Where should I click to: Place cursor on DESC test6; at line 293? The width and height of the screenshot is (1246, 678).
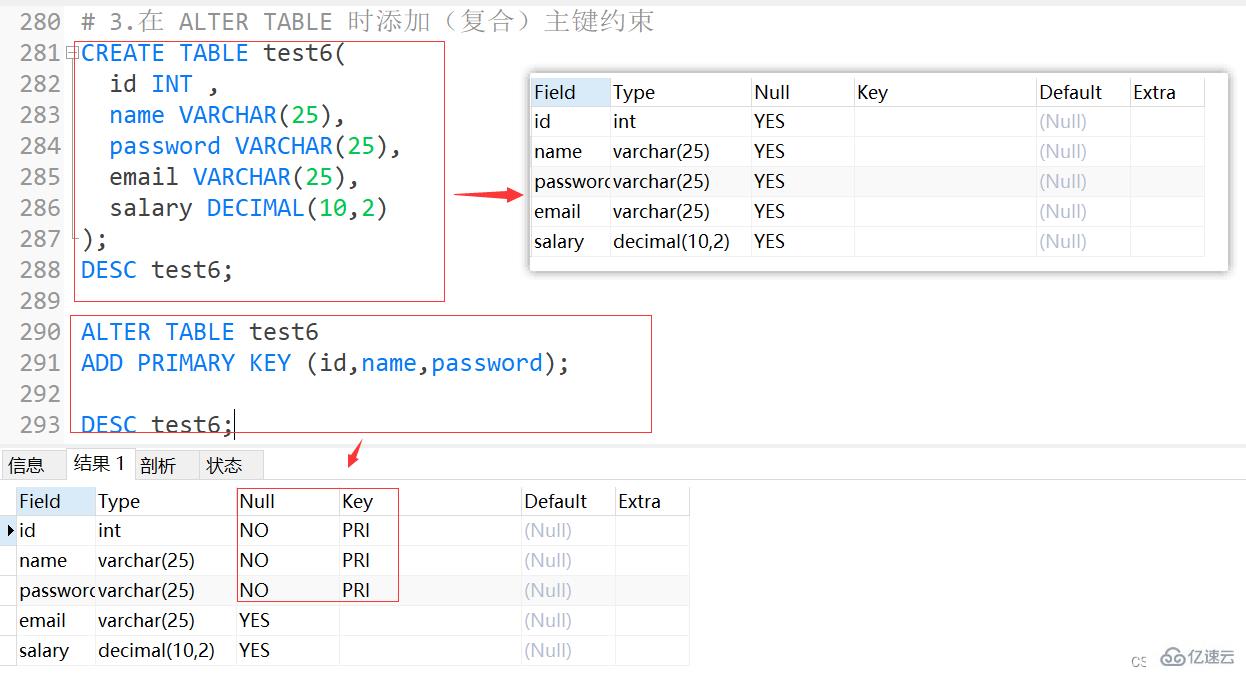pos(155,423)
